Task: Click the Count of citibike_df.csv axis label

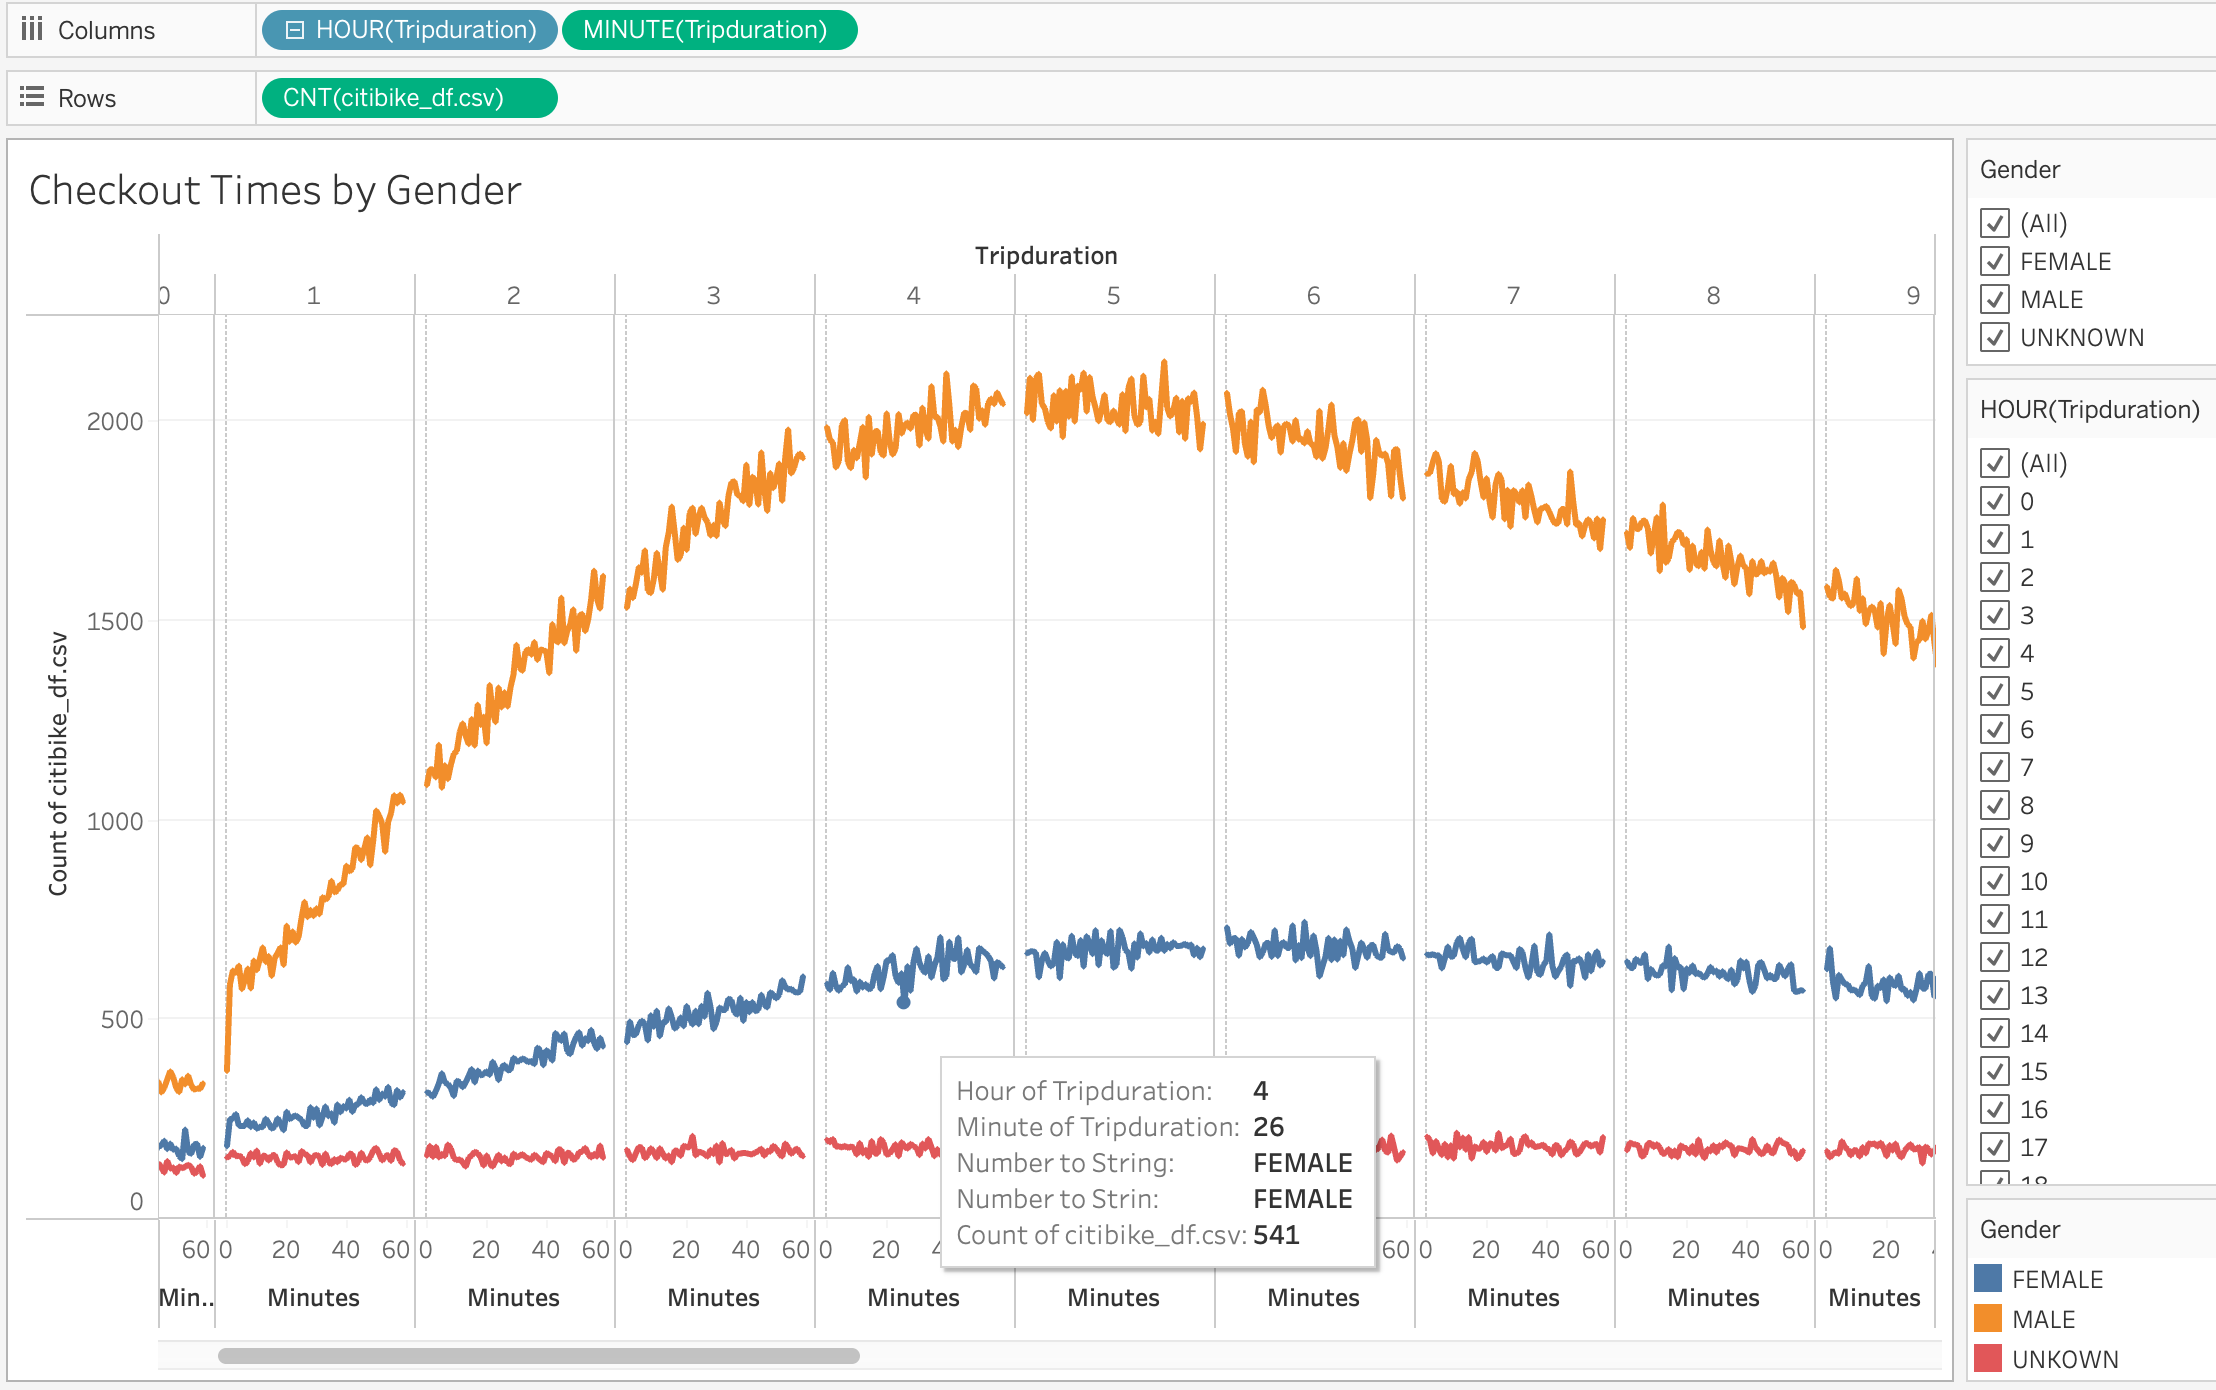Action: coord(58,763)
